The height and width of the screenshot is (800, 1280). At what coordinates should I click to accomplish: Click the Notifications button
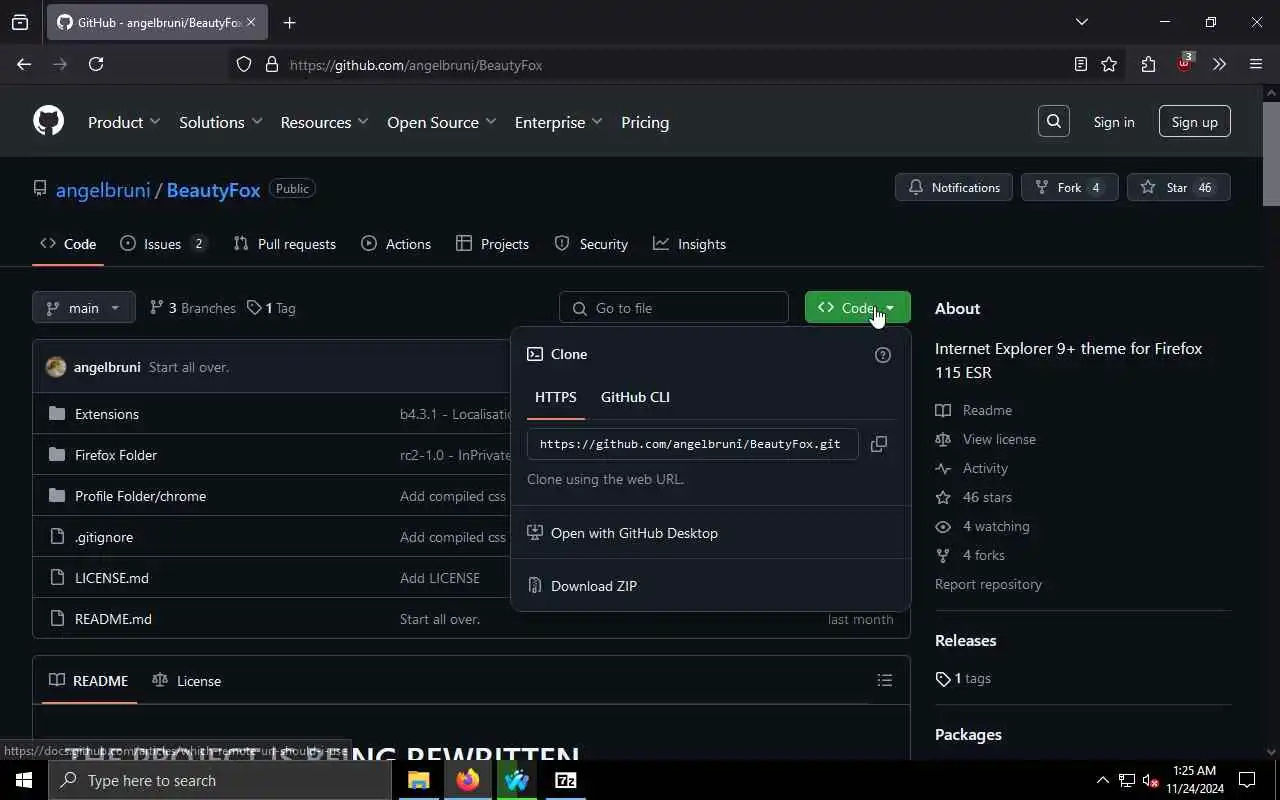953,187
